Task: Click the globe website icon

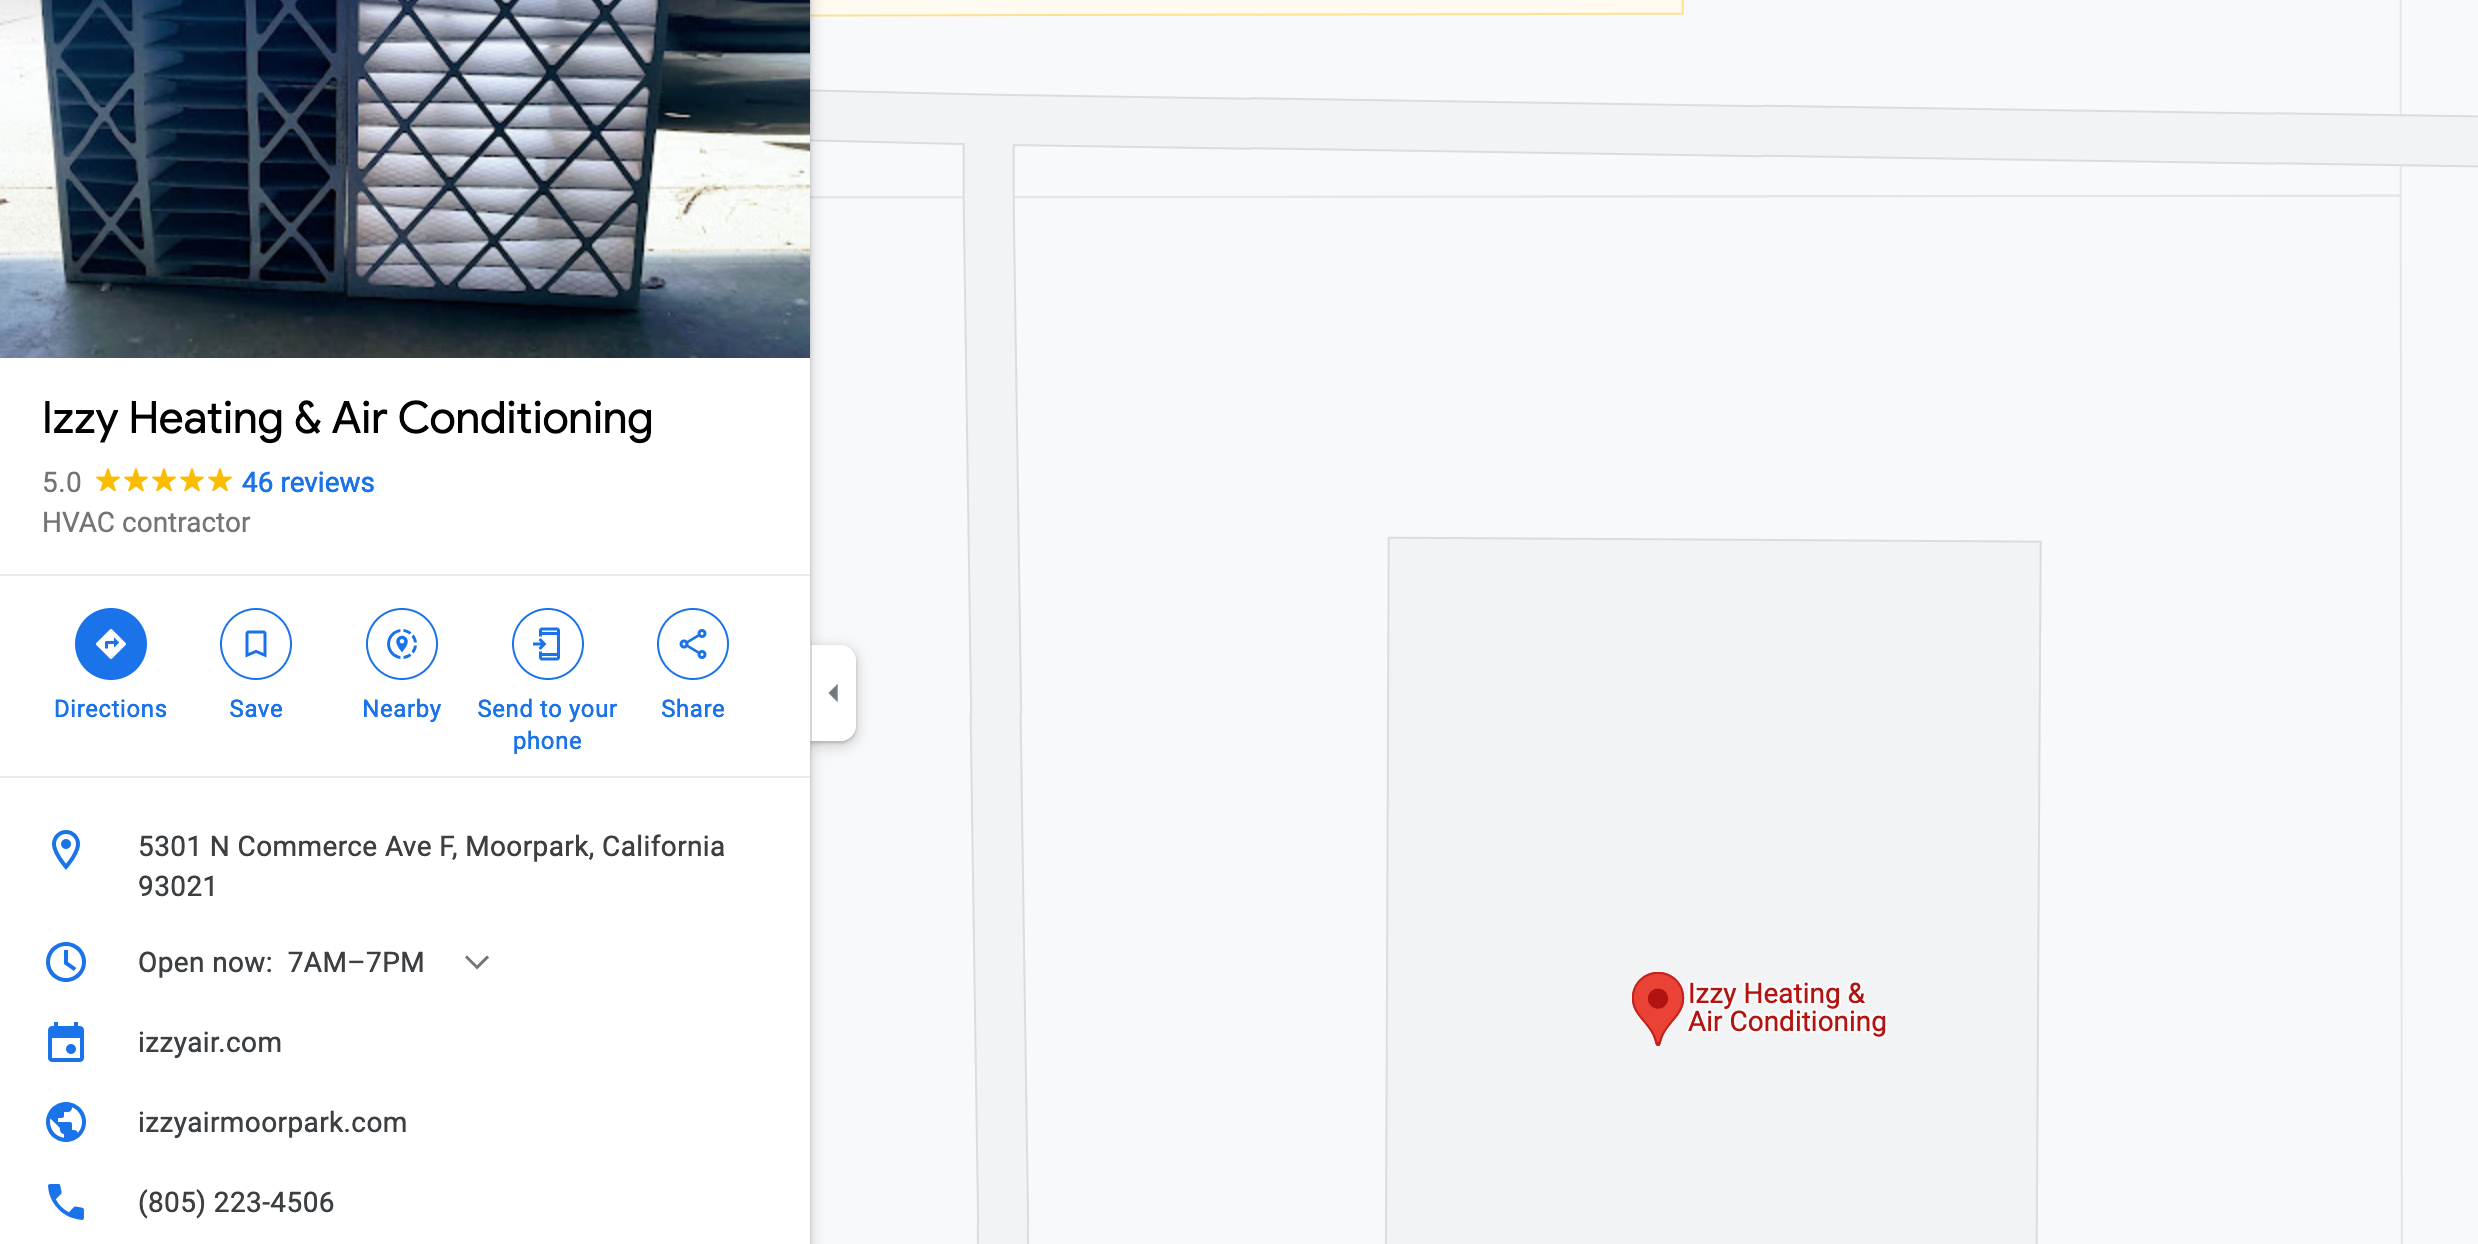Action: [66, 1122]
